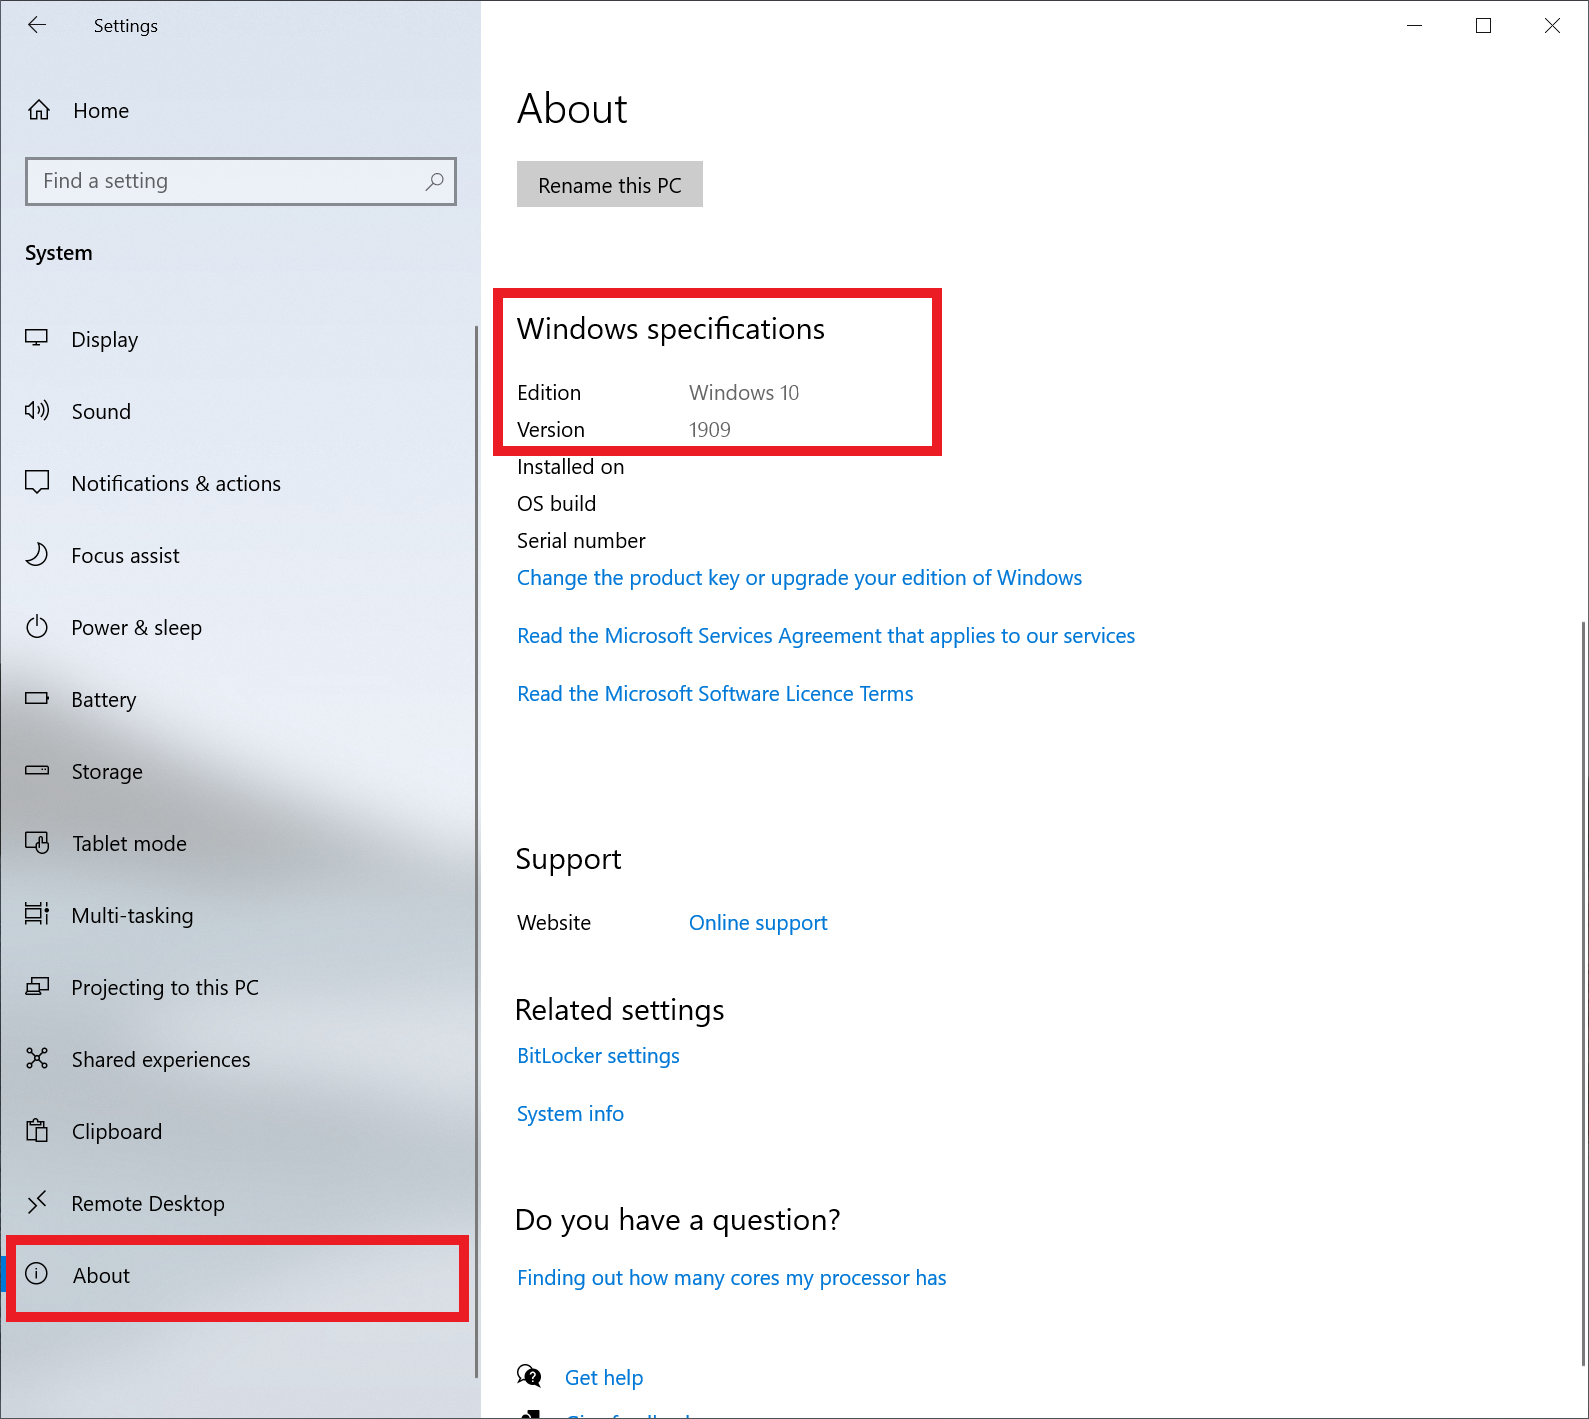Click the version value 1909

[710, 430]
